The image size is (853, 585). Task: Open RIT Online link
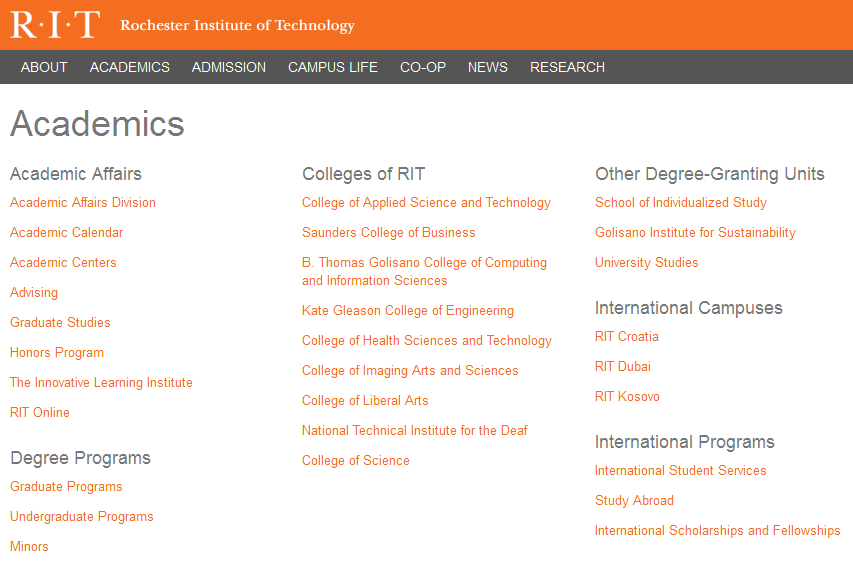40,413
